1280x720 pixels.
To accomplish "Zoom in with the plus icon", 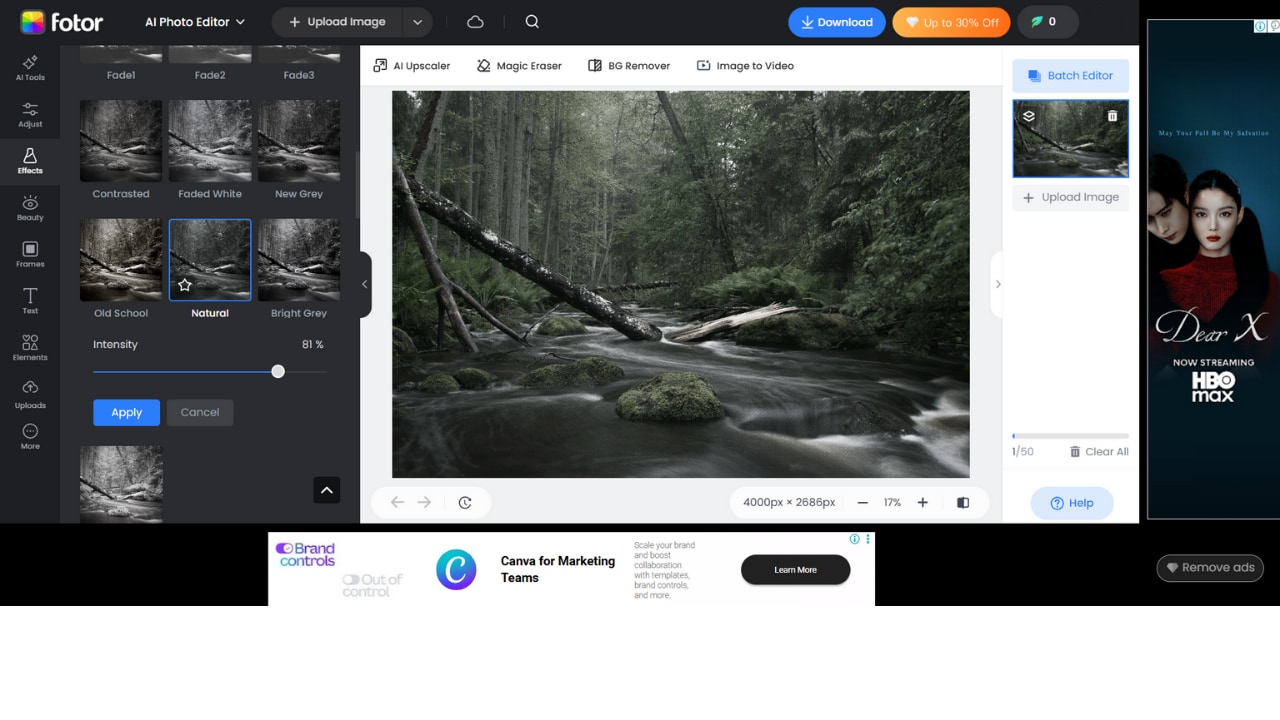I will point(922,503).
